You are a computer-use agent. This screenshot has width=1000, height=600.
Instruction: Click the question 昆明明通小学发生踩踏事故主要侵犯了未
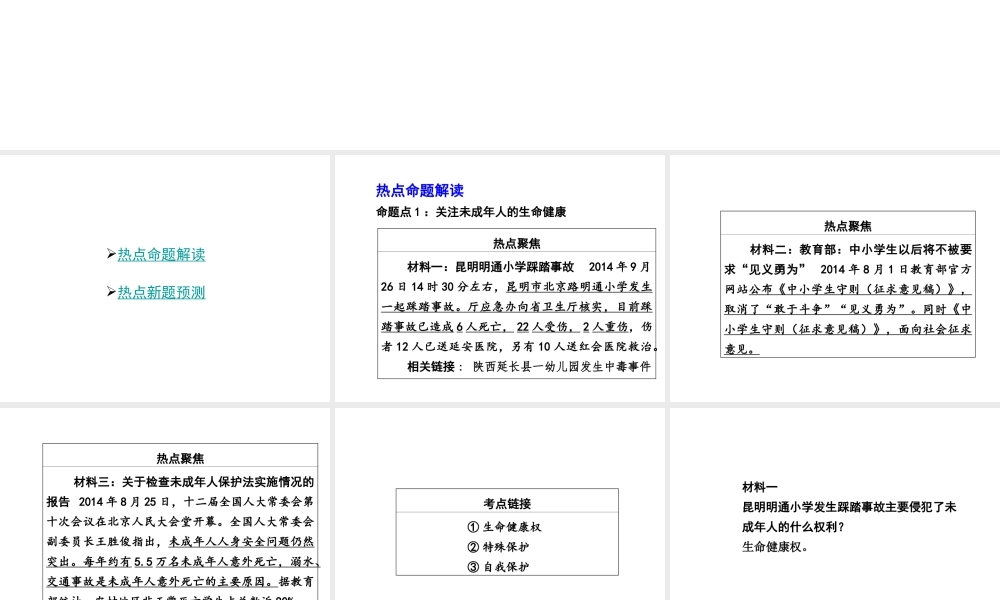click(x=849, y=507)
